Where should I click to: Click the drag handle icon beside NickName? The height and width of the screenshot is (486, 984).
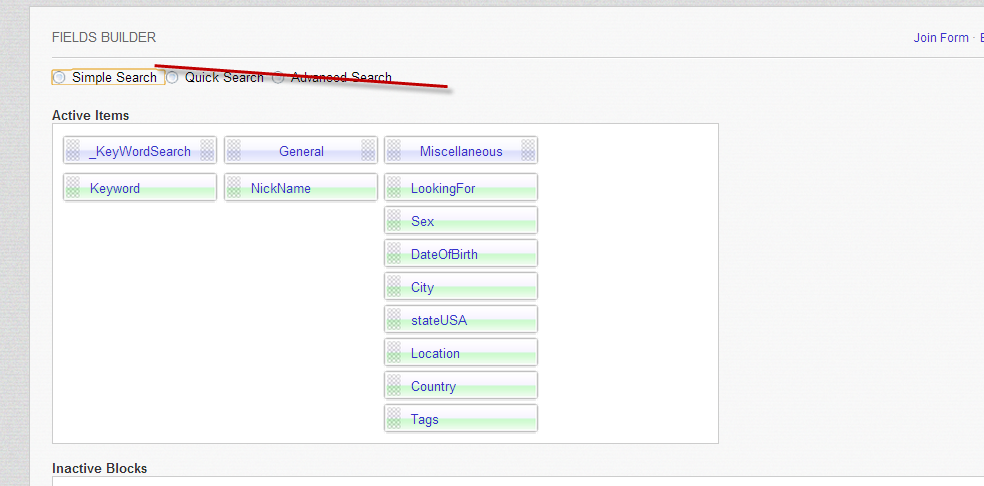click(234, 188)
